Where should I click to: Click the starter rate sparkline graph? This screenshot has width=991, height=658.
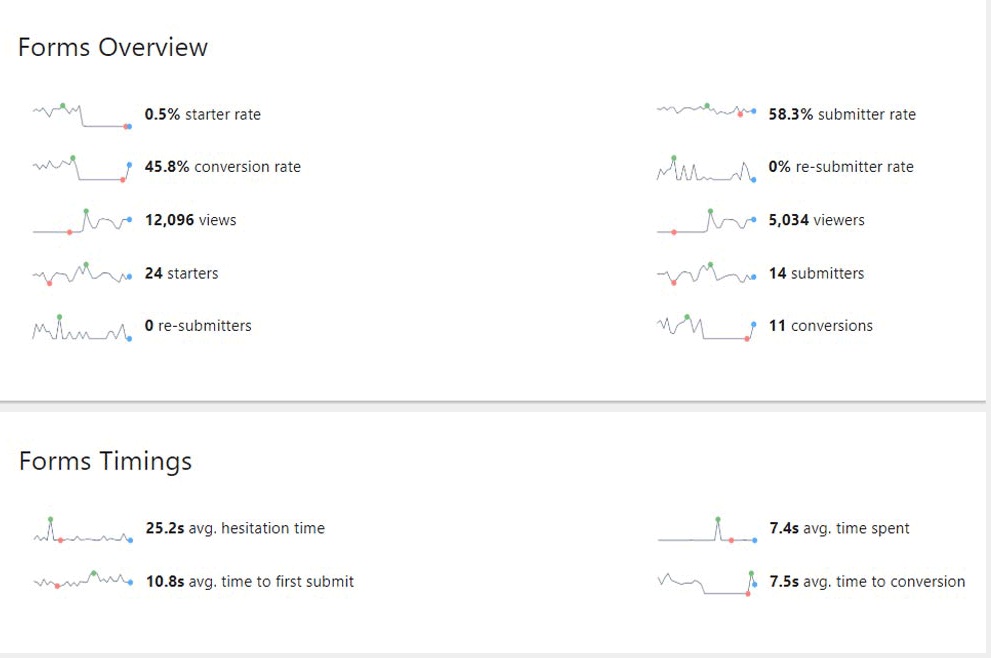coord(82,115)
